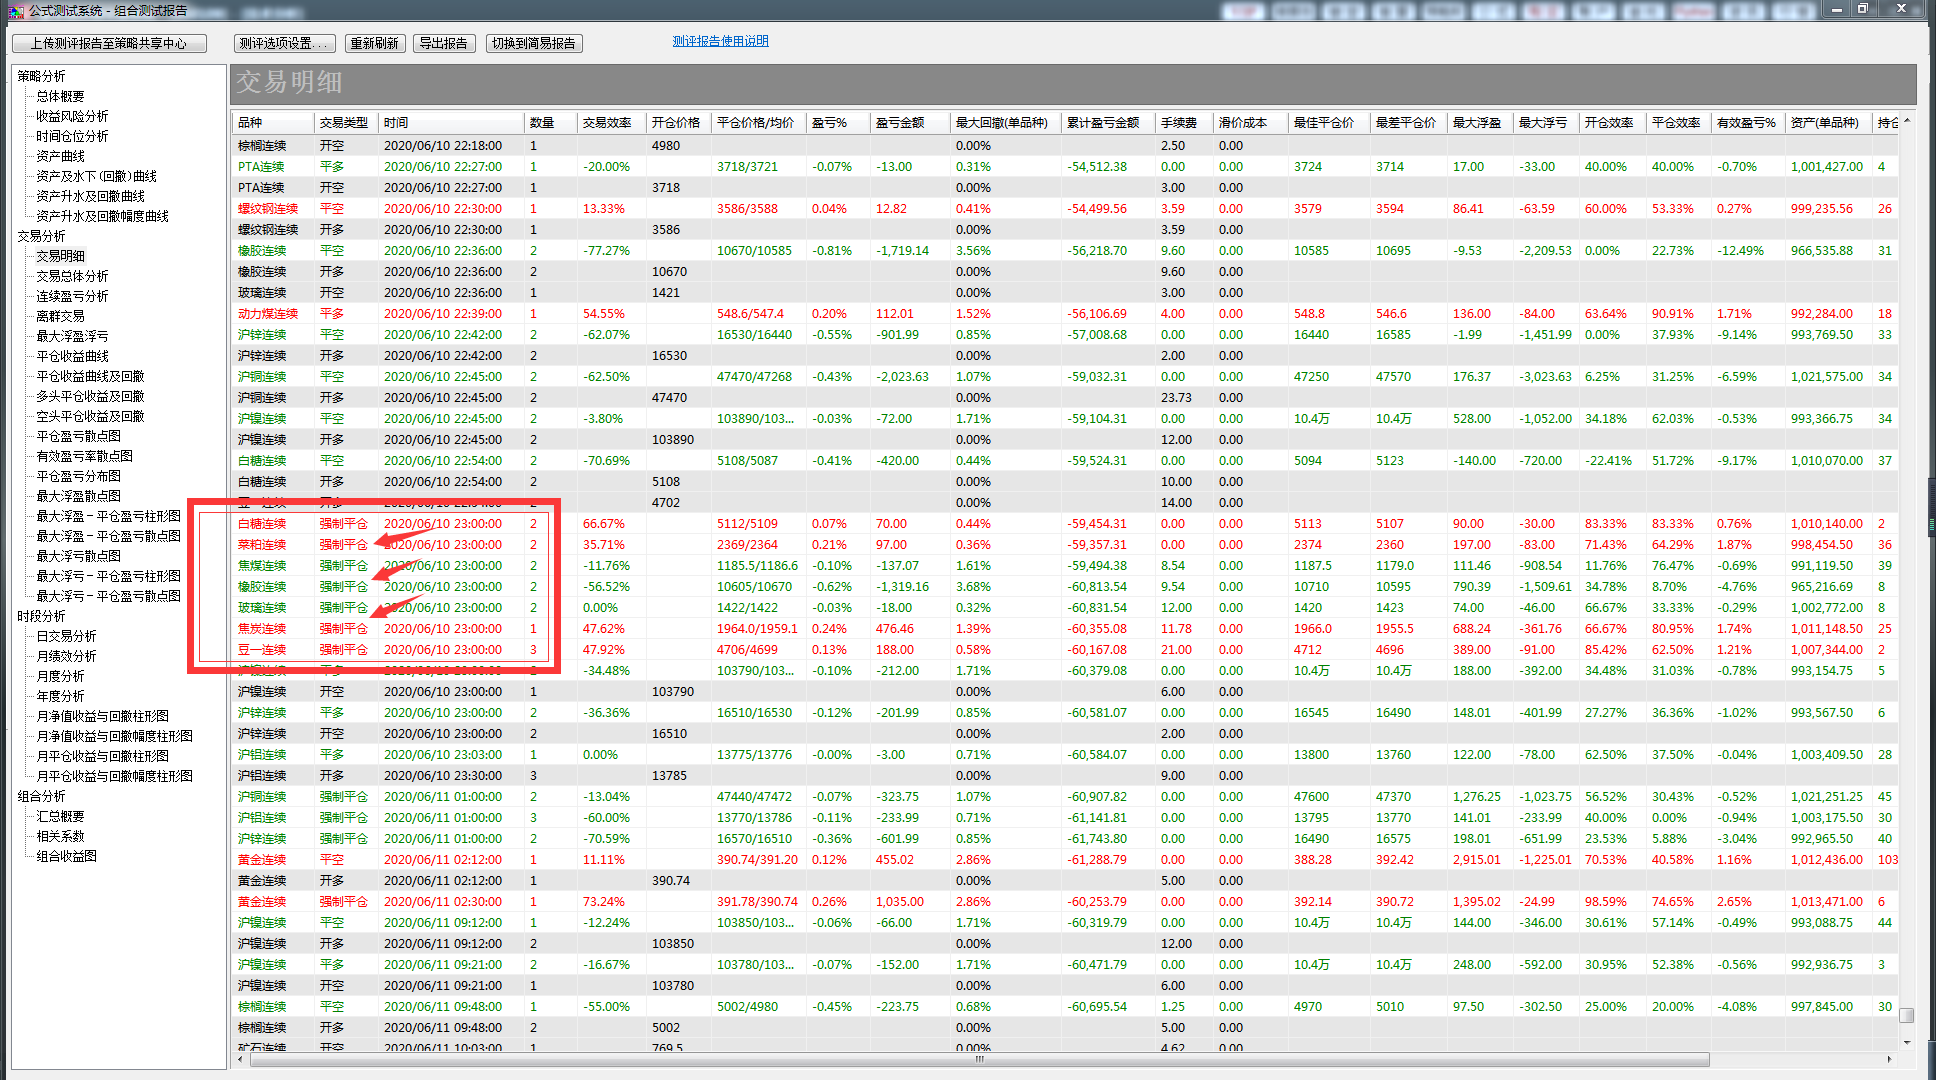Screen dimensions: 1936x1080
Task: Open 测评选项设置 dialog
Action: [x=284, y=43]
